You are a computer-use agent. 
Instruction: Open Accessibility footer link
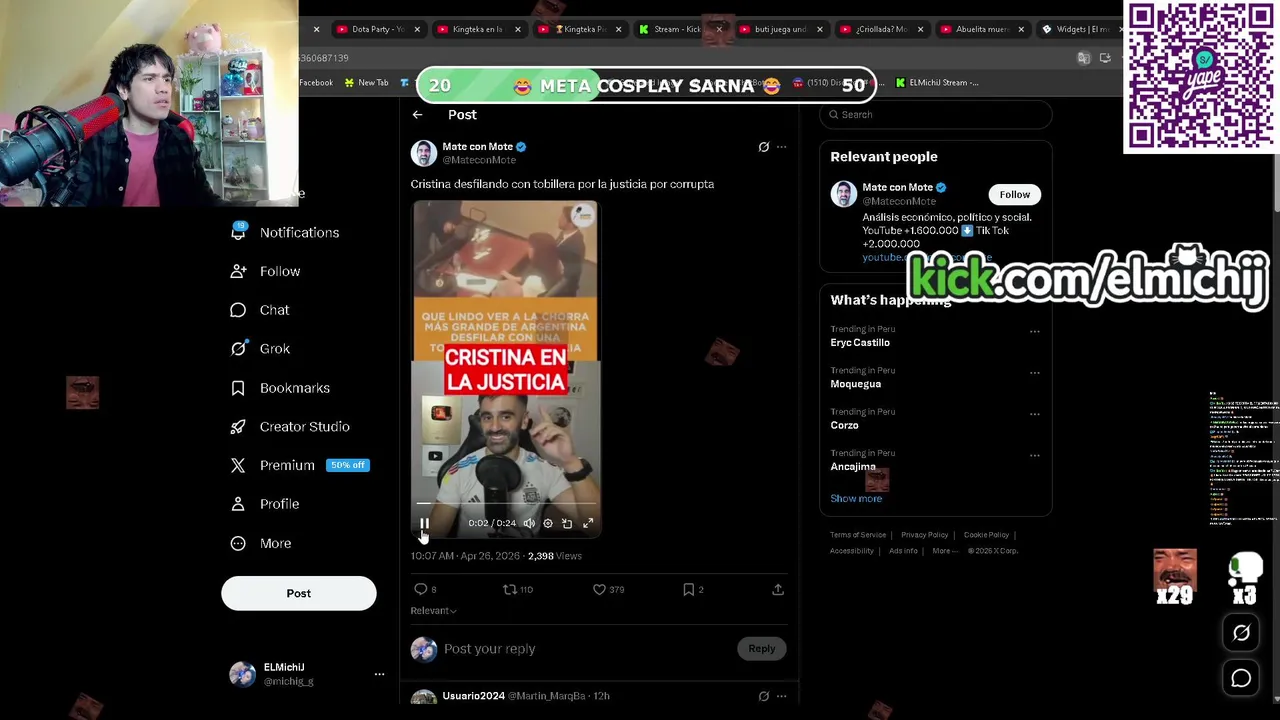coord(852,551)
